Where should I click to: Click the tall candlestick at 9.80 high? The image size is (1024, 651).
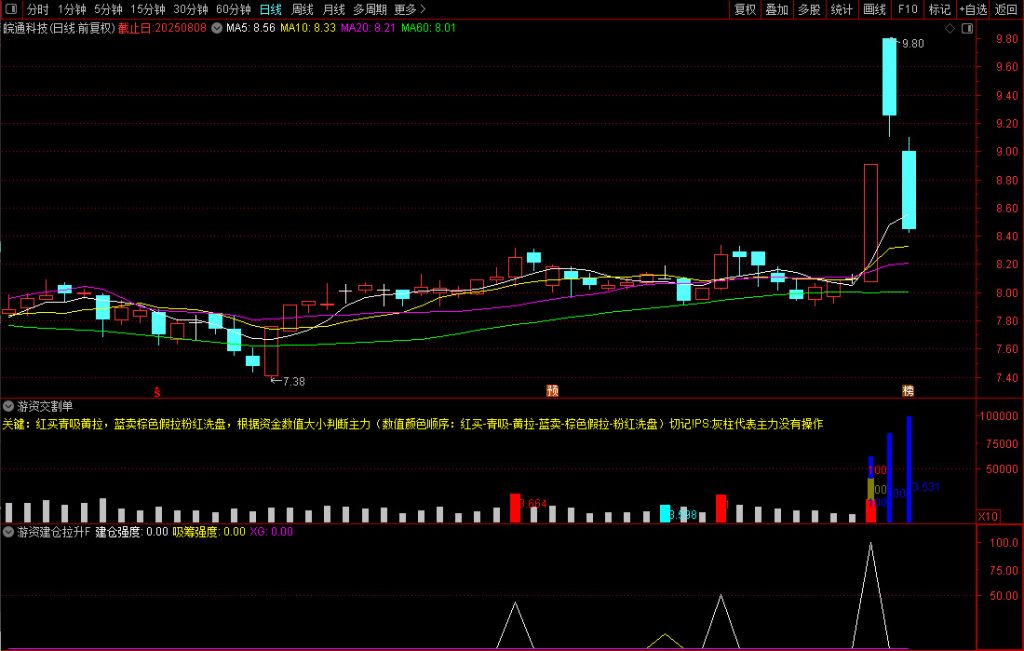[888, 77]
